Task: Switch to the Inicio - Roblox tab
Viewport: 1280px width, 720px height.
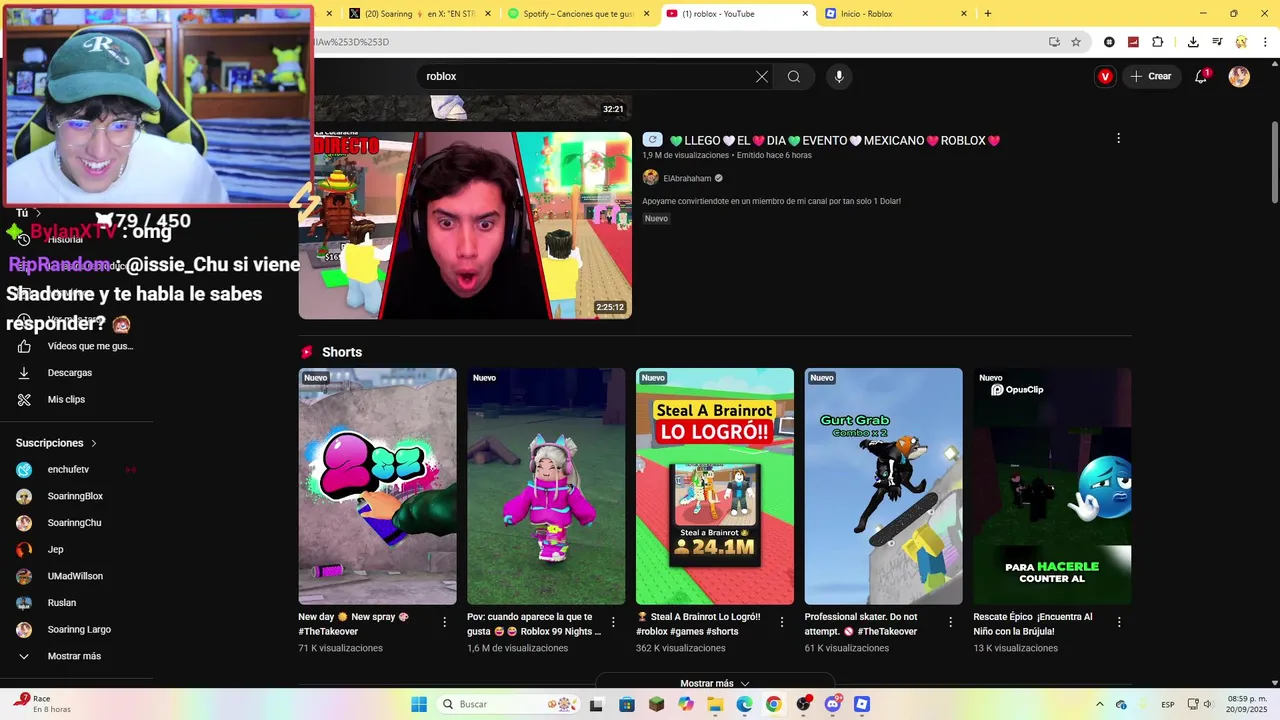Action: pyautogui.click(x=896, y=14)
